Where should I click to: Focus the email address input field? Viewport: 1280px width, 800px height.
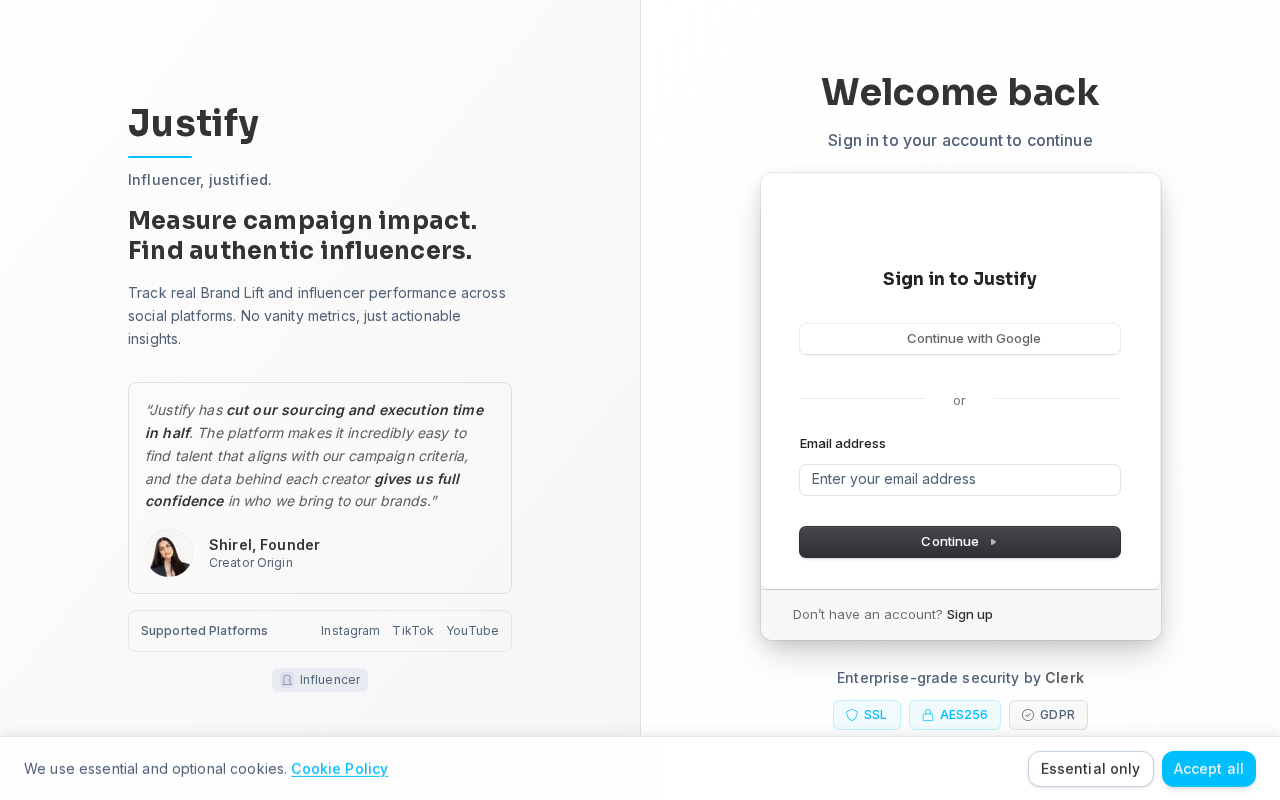pyautogui.click(x=960, y=480)
